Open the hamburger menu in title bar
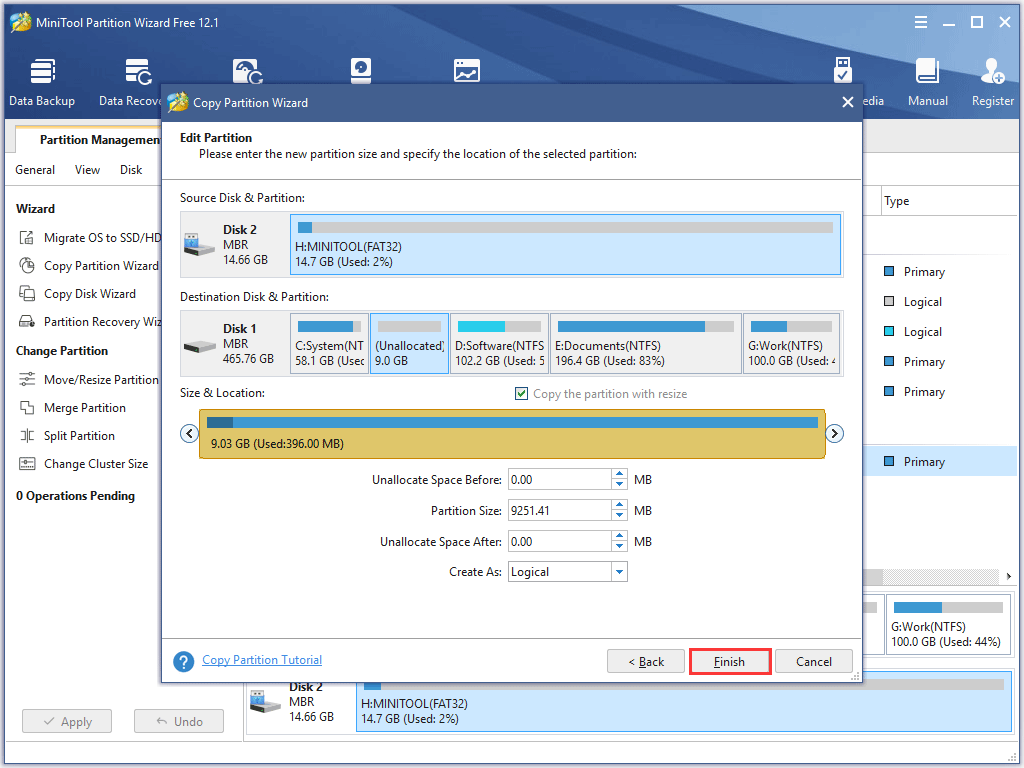The width and height of the screenshot is (1024, 768). tap(921, 22)
